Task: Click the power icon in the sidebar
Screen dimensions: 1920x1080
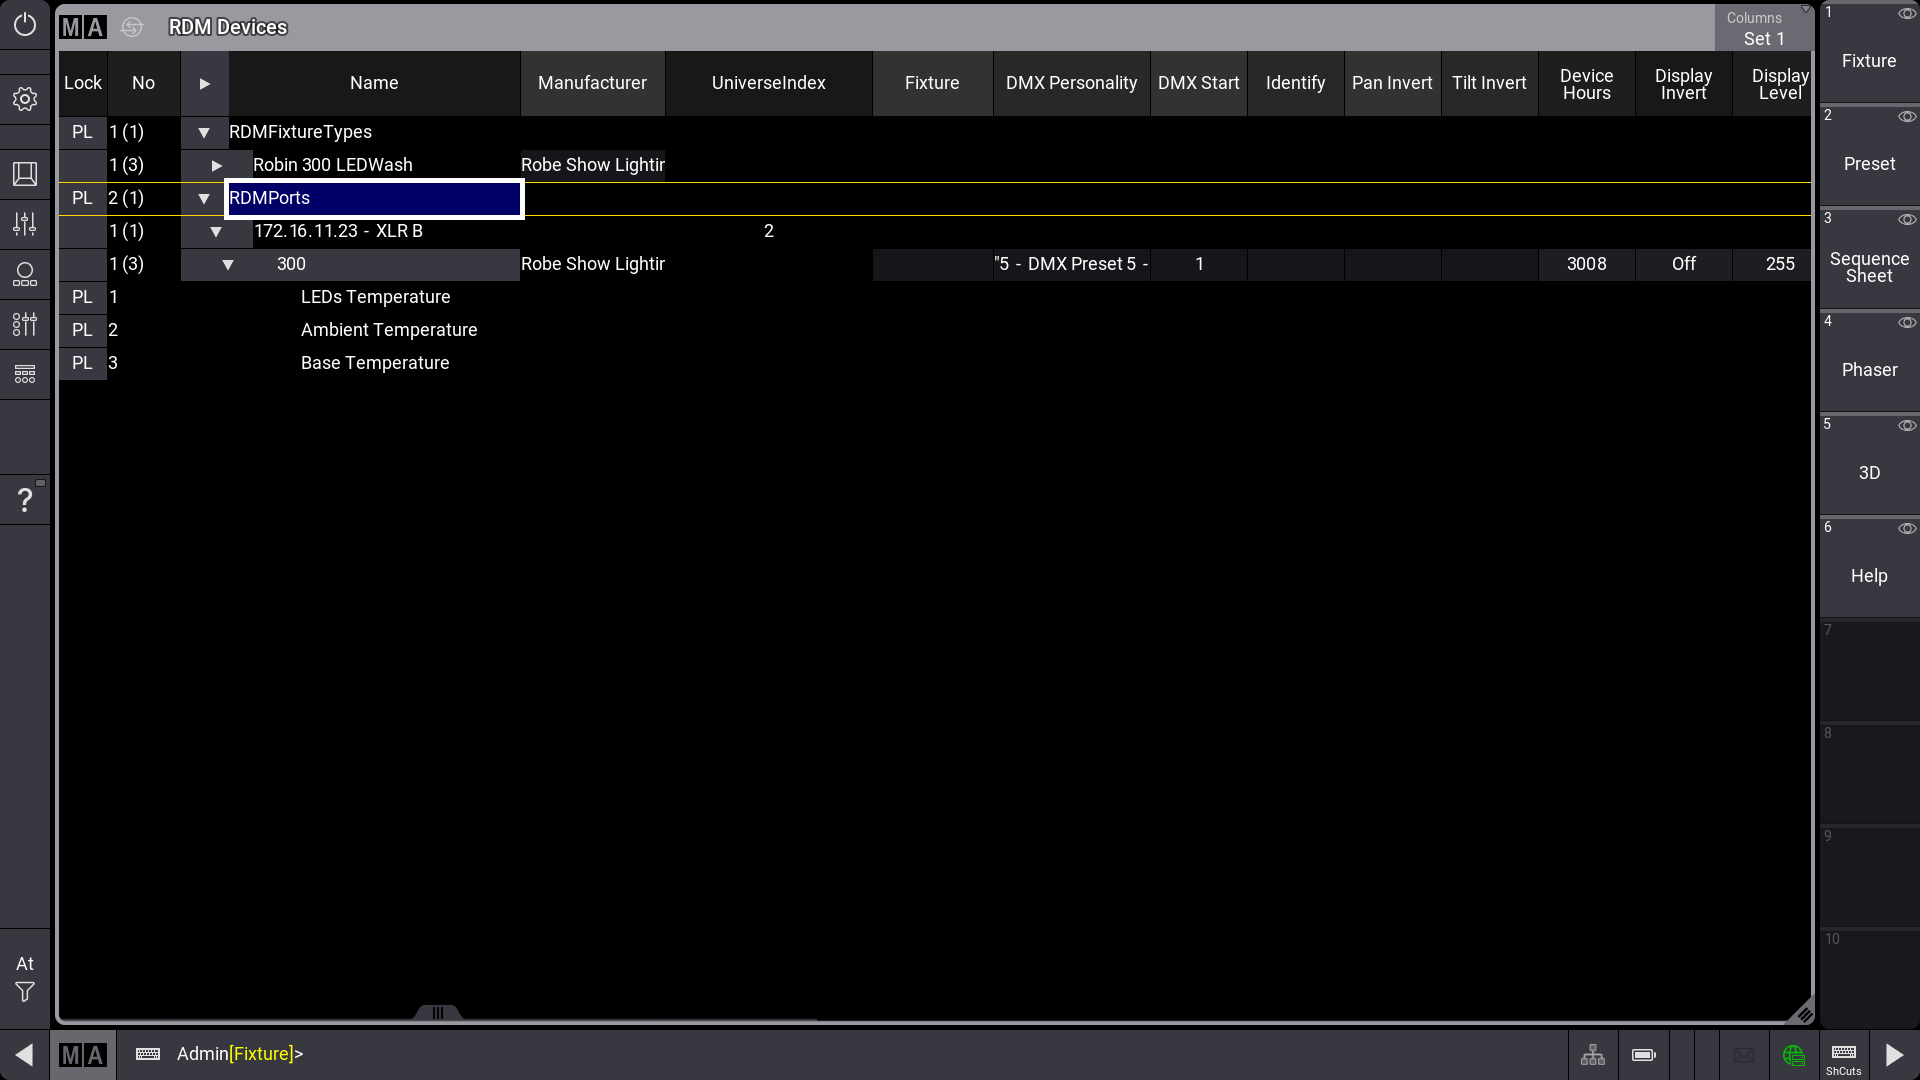Action: pyautogui.click(x=24, y=27)
